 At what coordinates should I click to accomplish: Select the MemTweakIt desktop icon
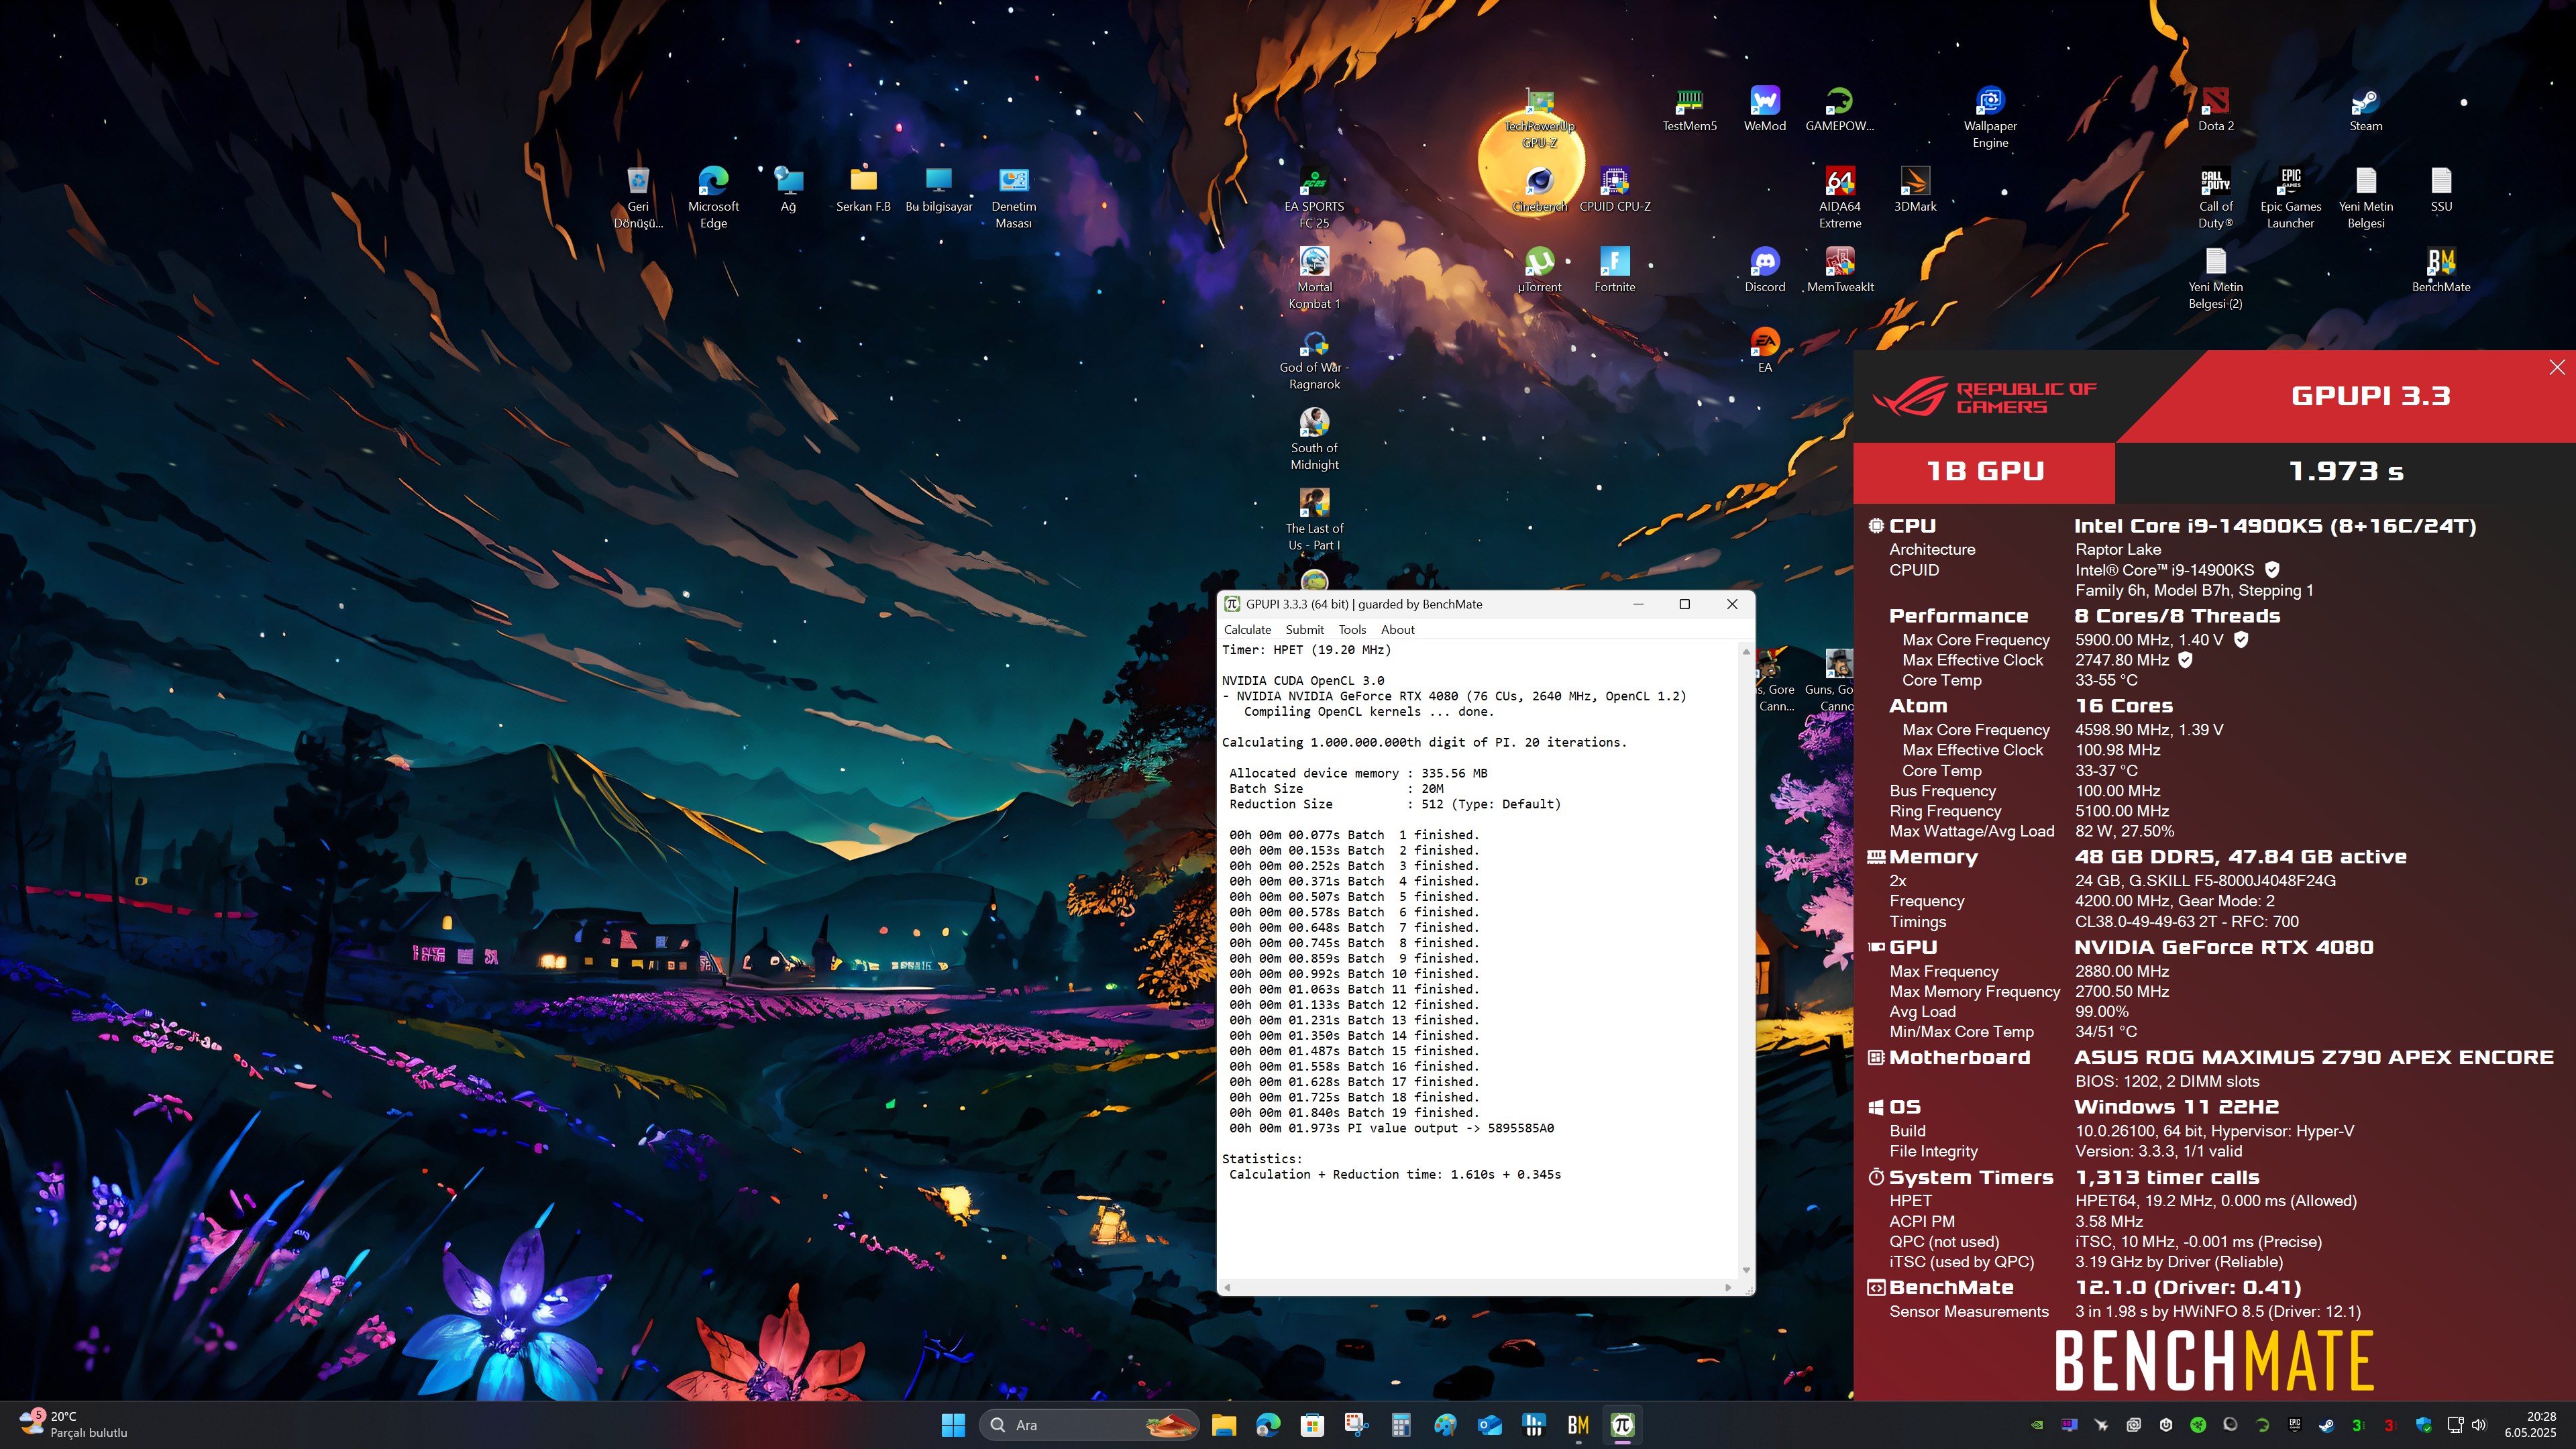(x=1839, y=270)
